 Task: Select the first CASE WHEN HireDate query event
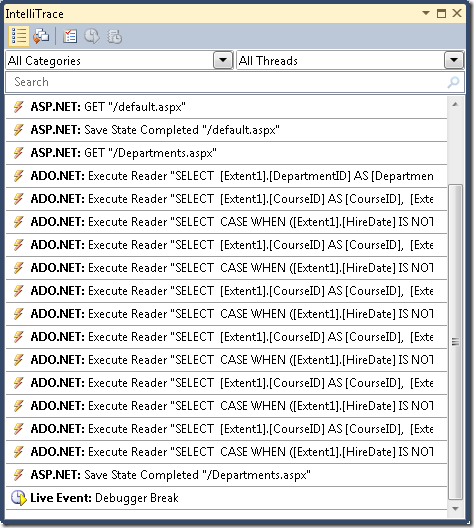[x=226, y=222]
